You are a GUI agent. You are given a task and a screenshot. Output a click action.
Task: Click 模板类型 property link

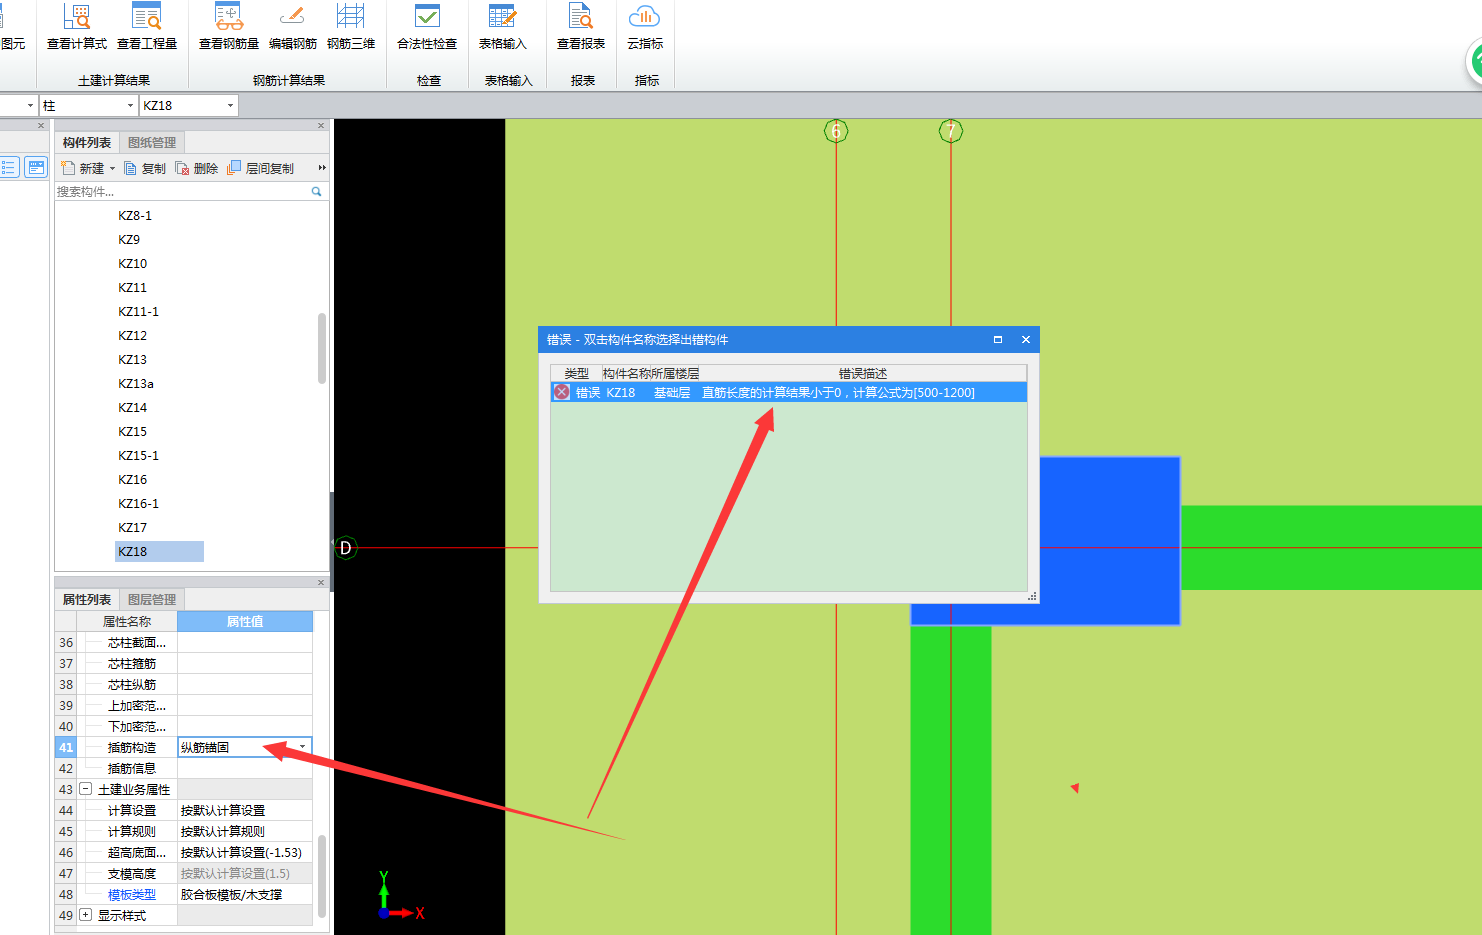tap(132, 895)
